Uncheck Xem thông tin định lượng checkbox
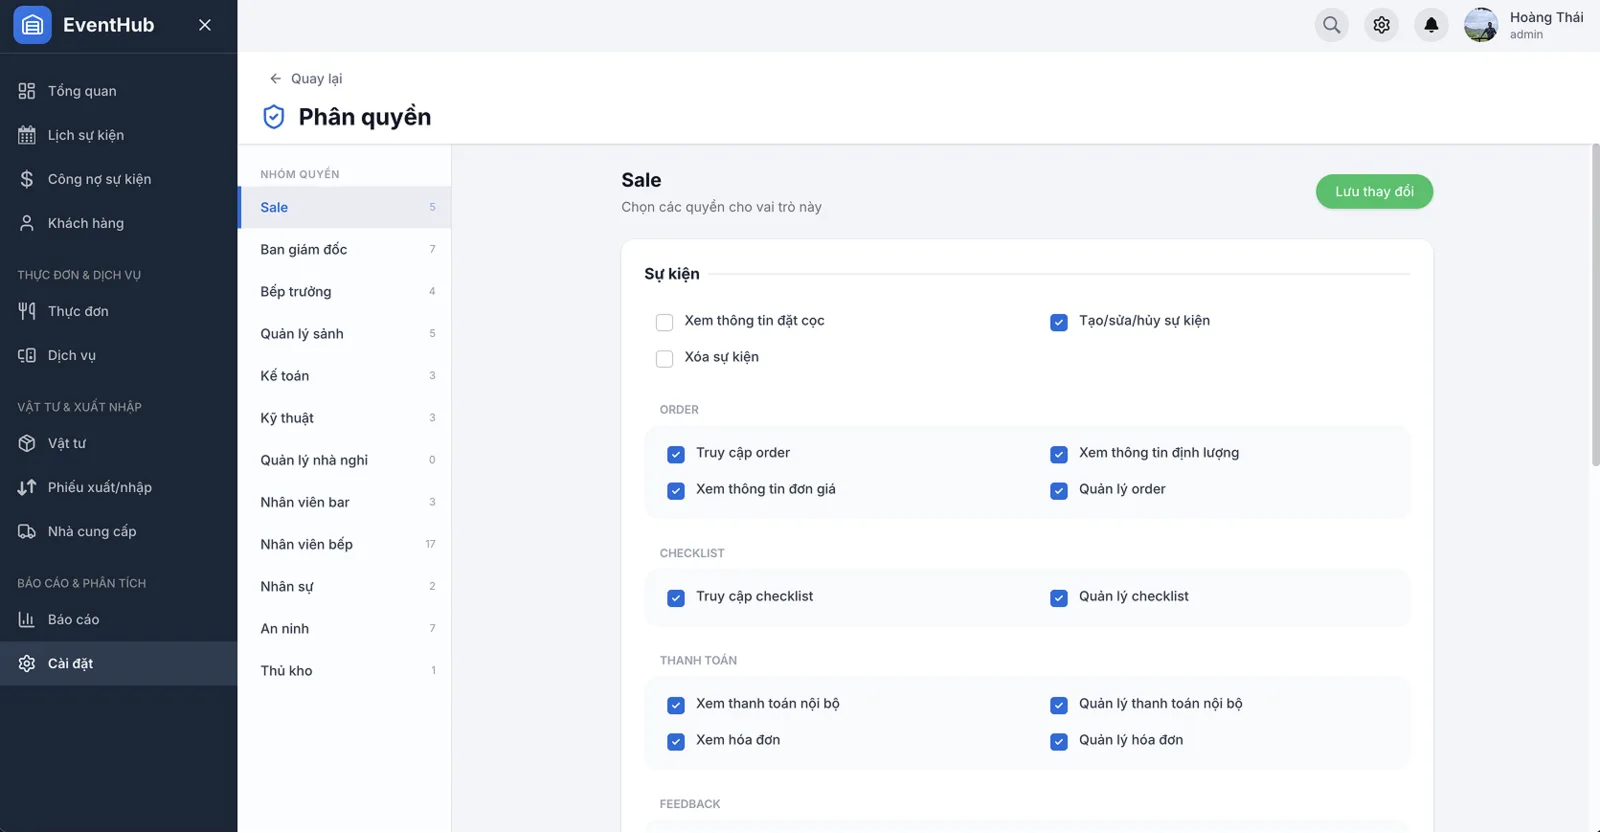Image resolution: width=1600 pixels, height=833 pixels. 1058,454
